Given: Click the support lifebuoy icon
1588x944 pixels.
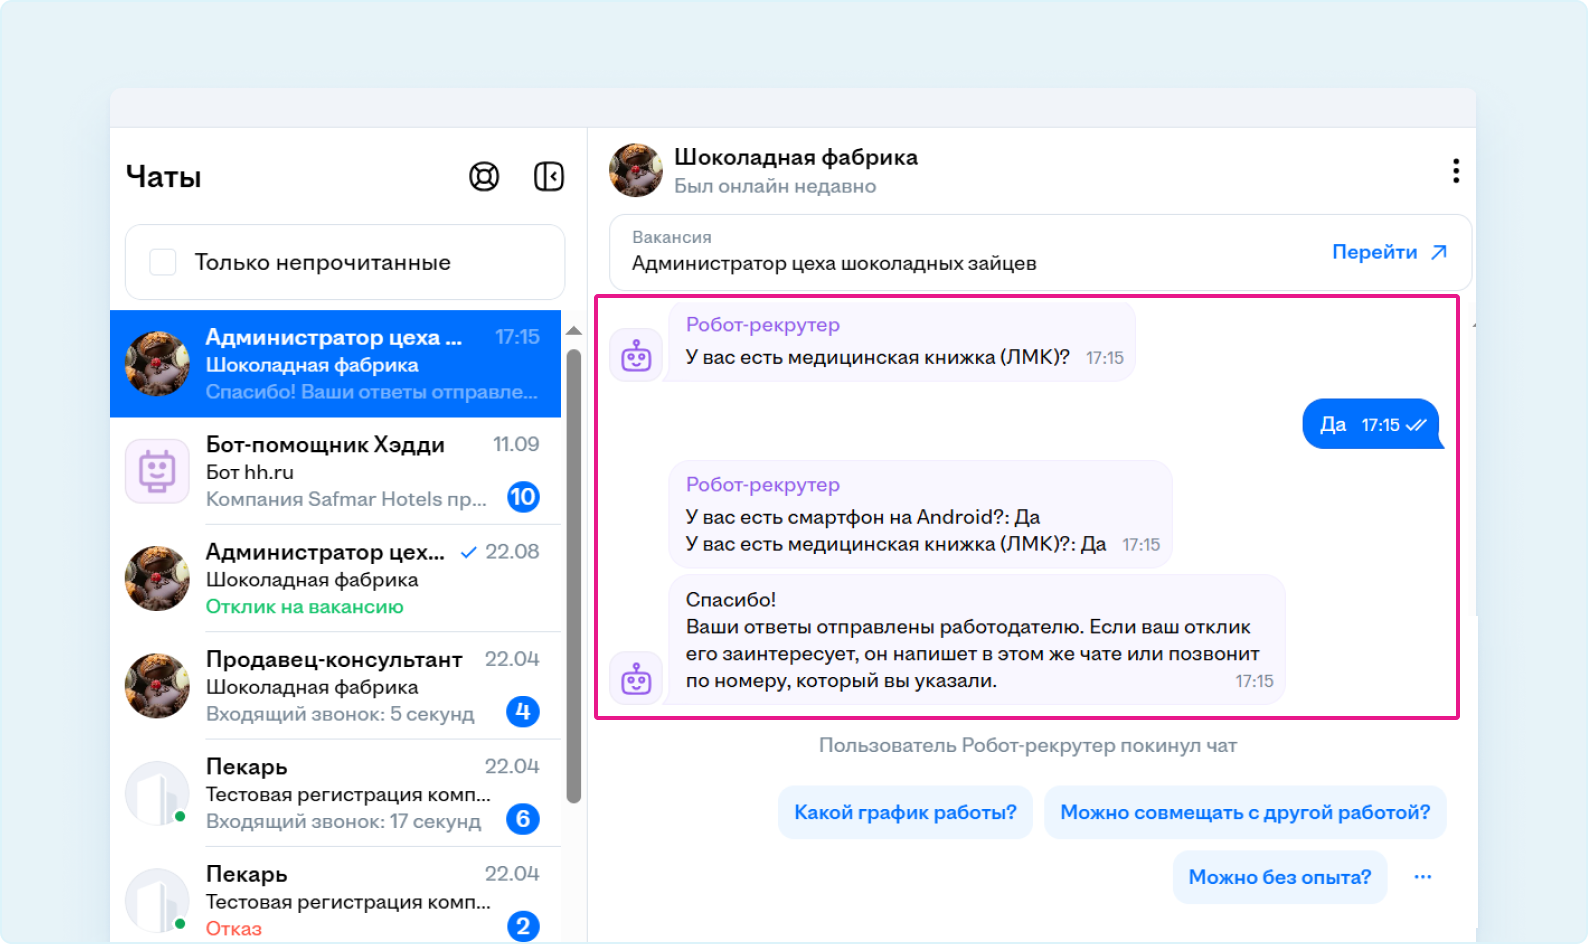Looking at the screenshot, I should click(x=484, y=177).
